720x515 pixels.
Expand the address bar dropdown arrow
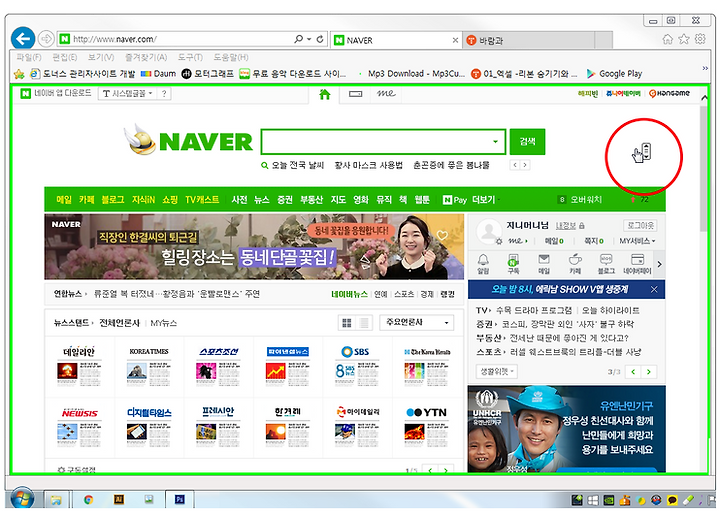pos(309,39)
